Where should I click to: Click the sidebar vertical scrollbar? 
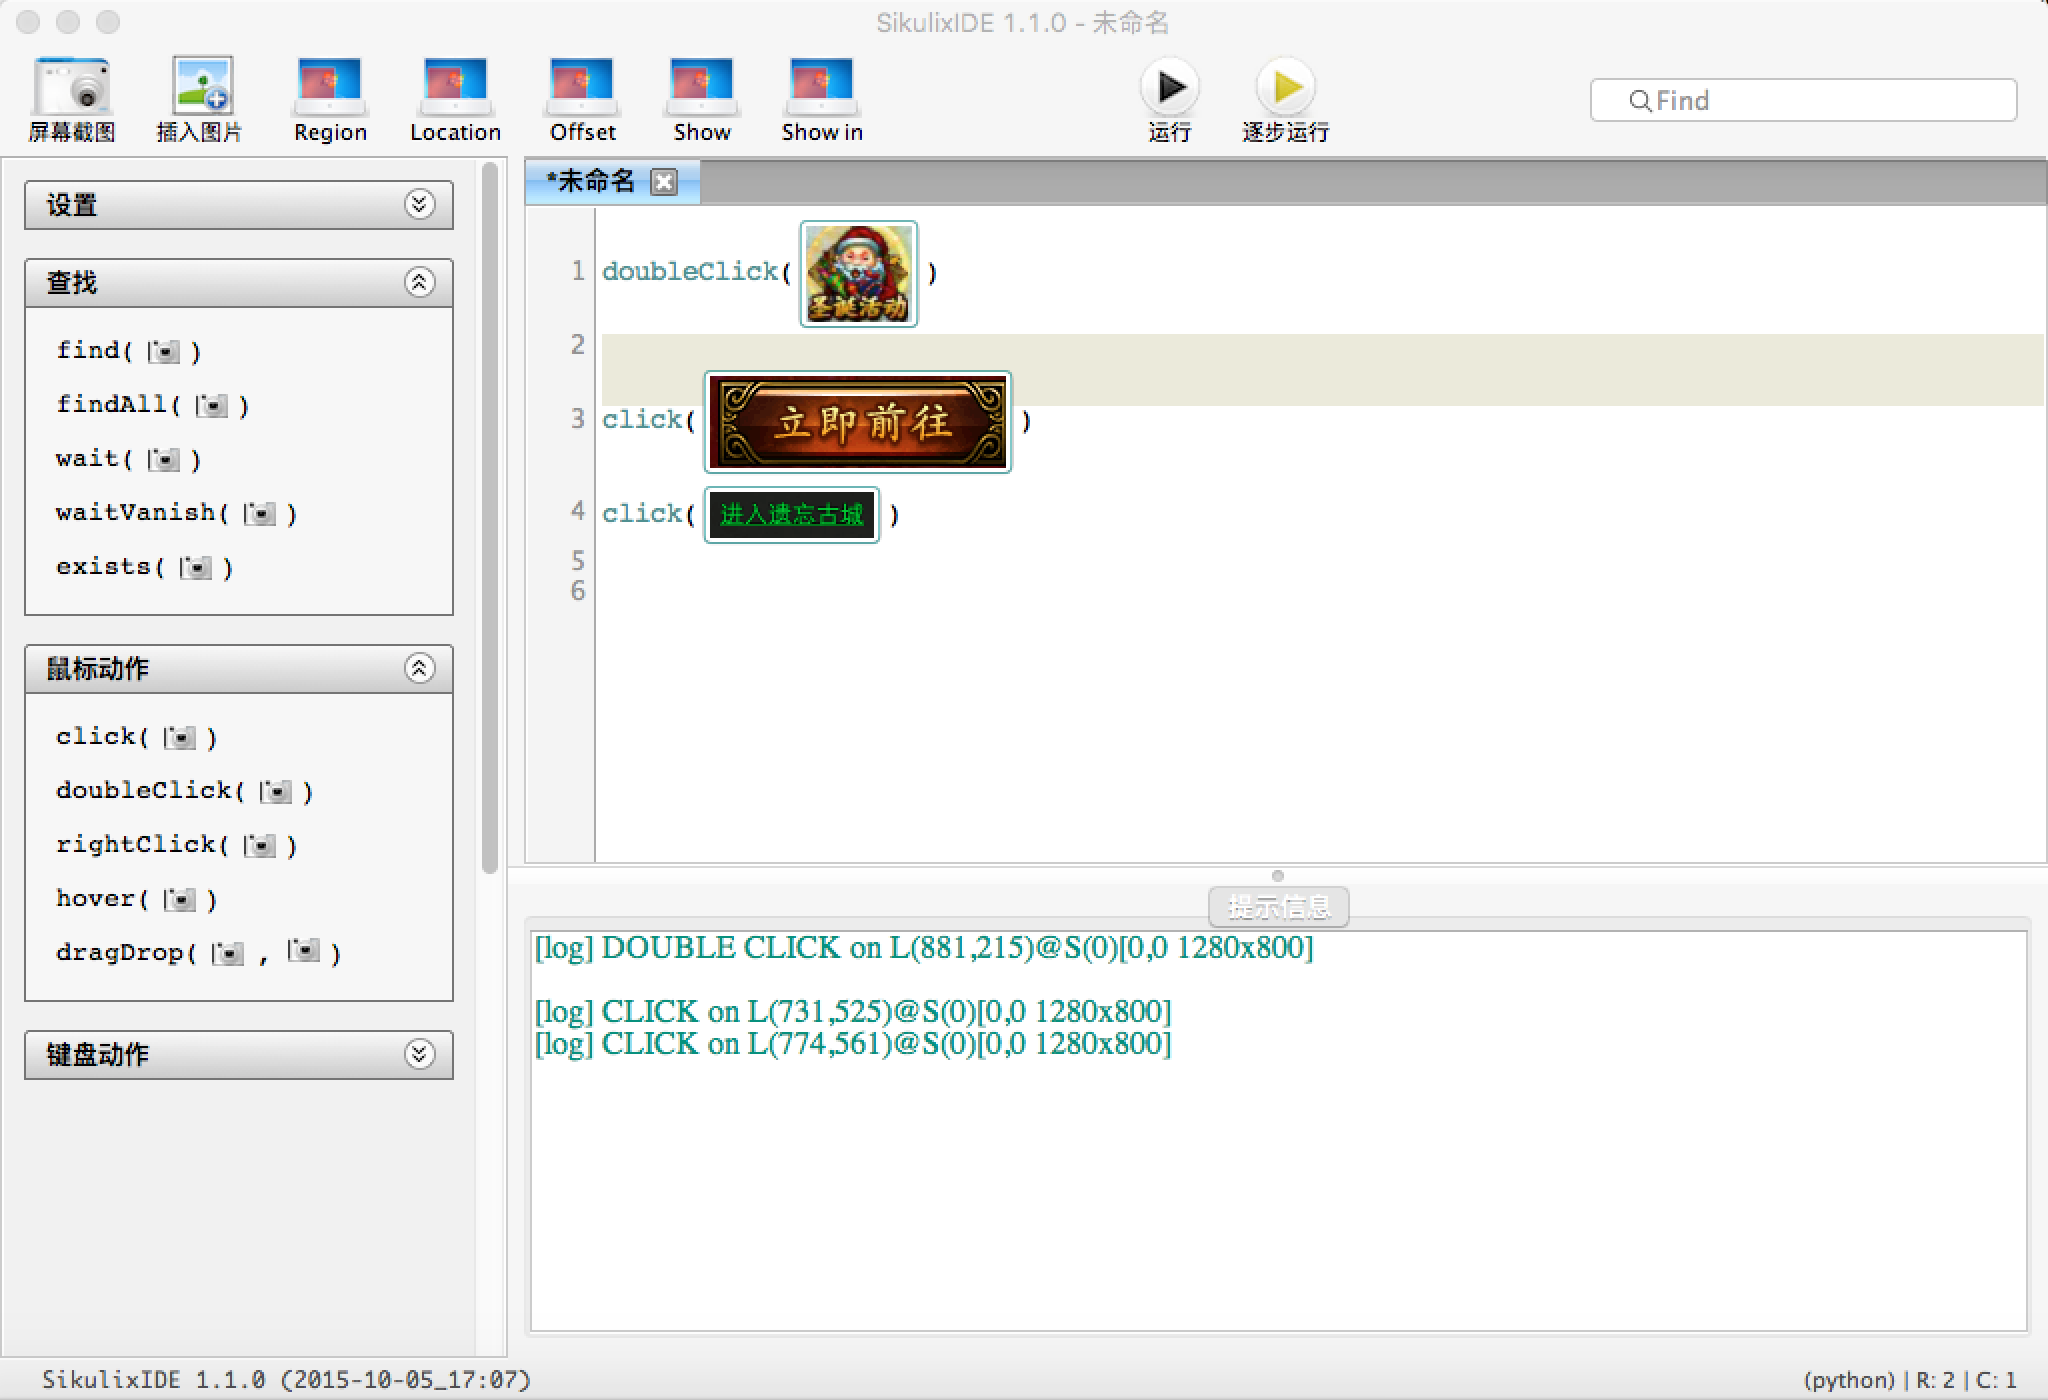[489, 518]
